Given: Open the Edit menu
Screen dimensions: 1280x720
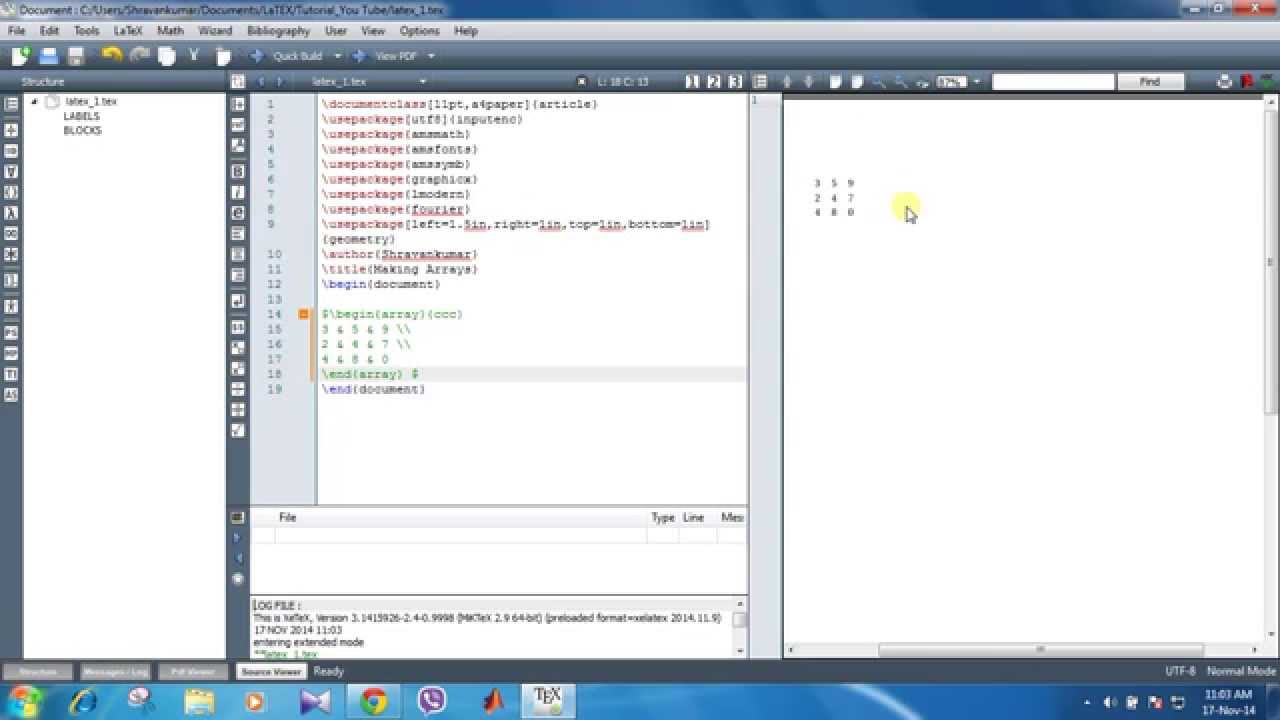Looking at the screenshot, I should point(49,31).
